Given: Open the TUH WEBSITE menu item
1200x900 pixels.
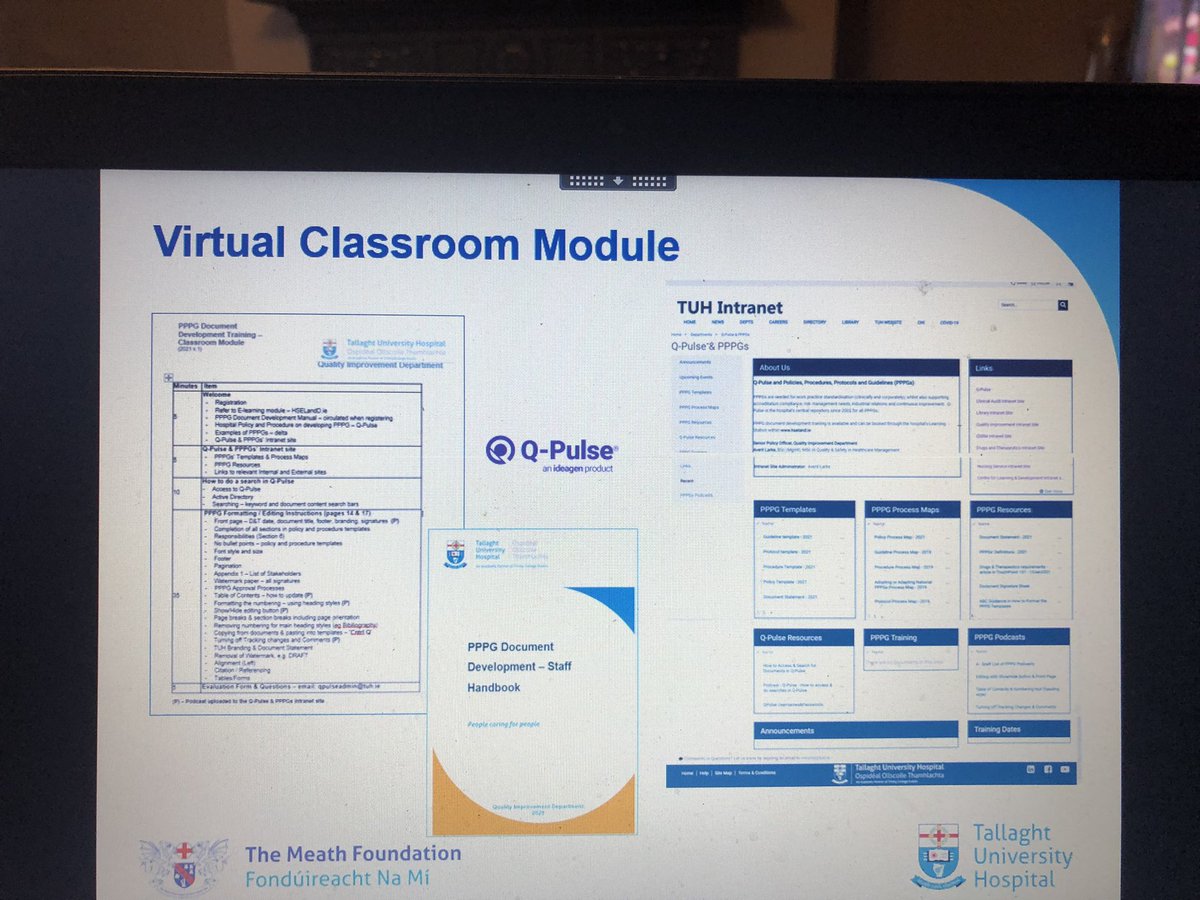Looking at the screenshot, I should coord(888,322).
